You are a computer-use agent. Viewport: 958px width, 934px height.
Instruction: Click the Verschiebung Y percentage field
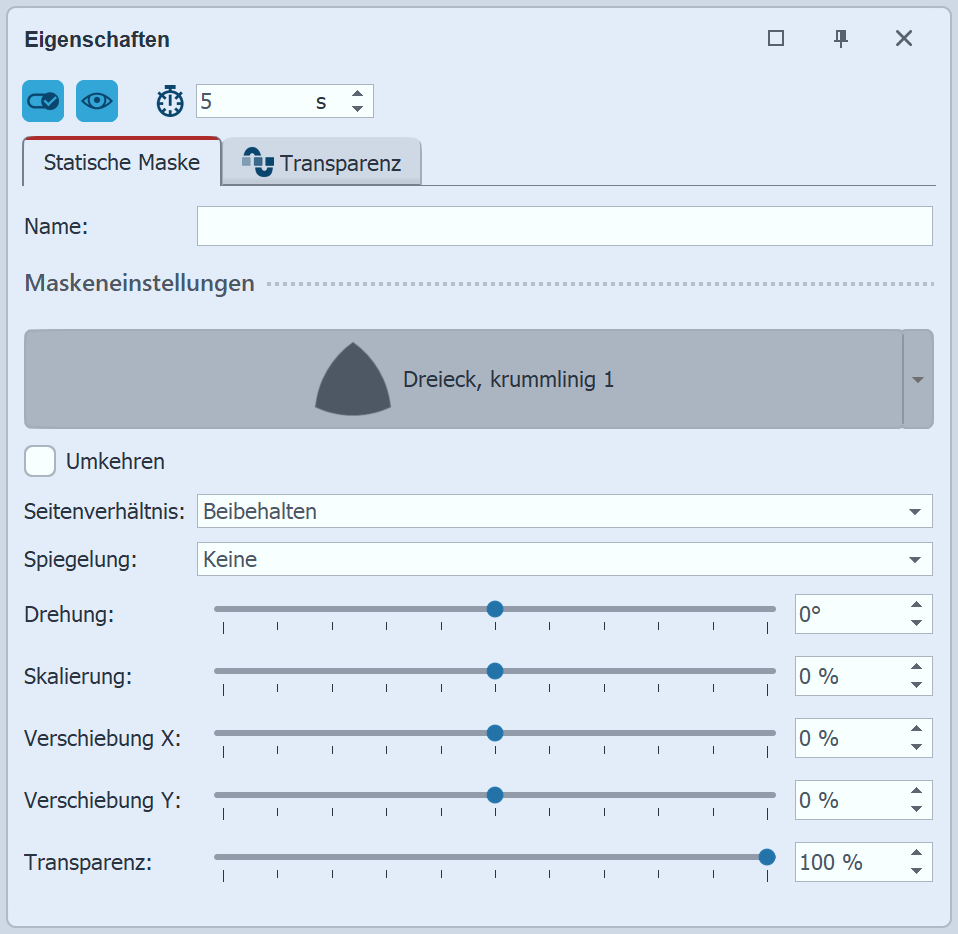pos(848,800)
